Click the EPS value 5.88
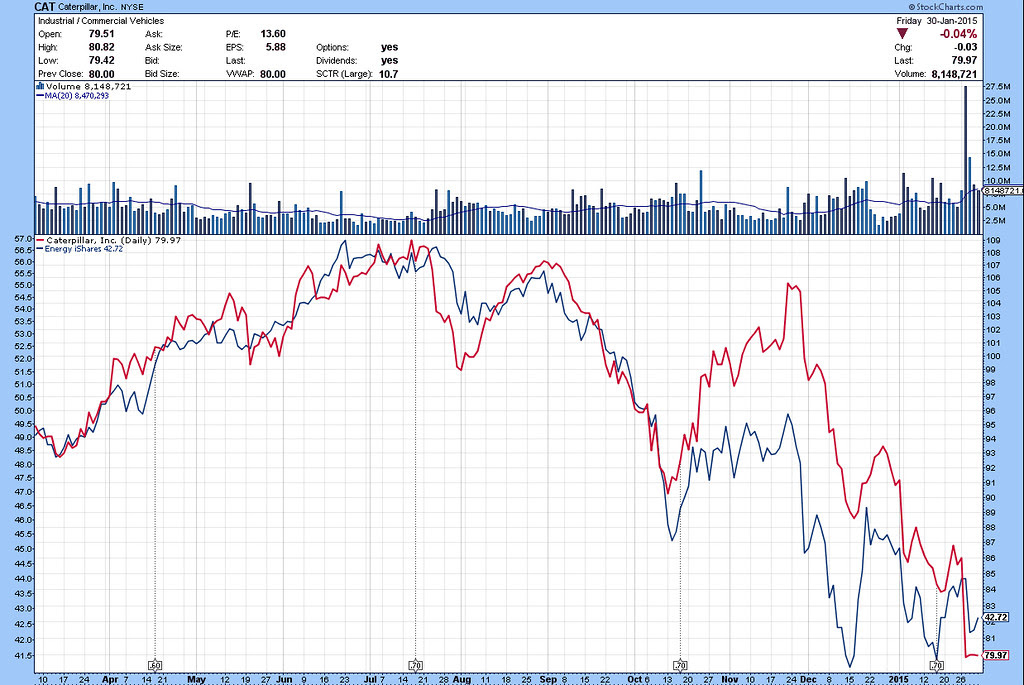This screenshot has height=685, width=1024. pyautogui.click(x=276, y=47)
